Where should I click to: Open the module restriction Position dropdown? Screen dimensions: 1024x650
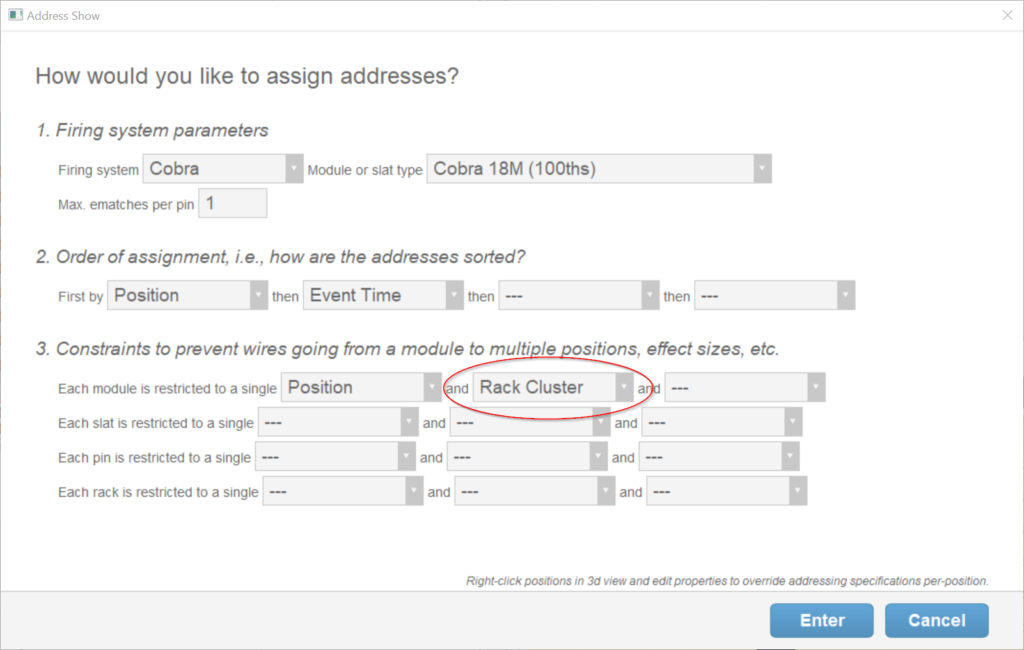(x=362, y=388)
